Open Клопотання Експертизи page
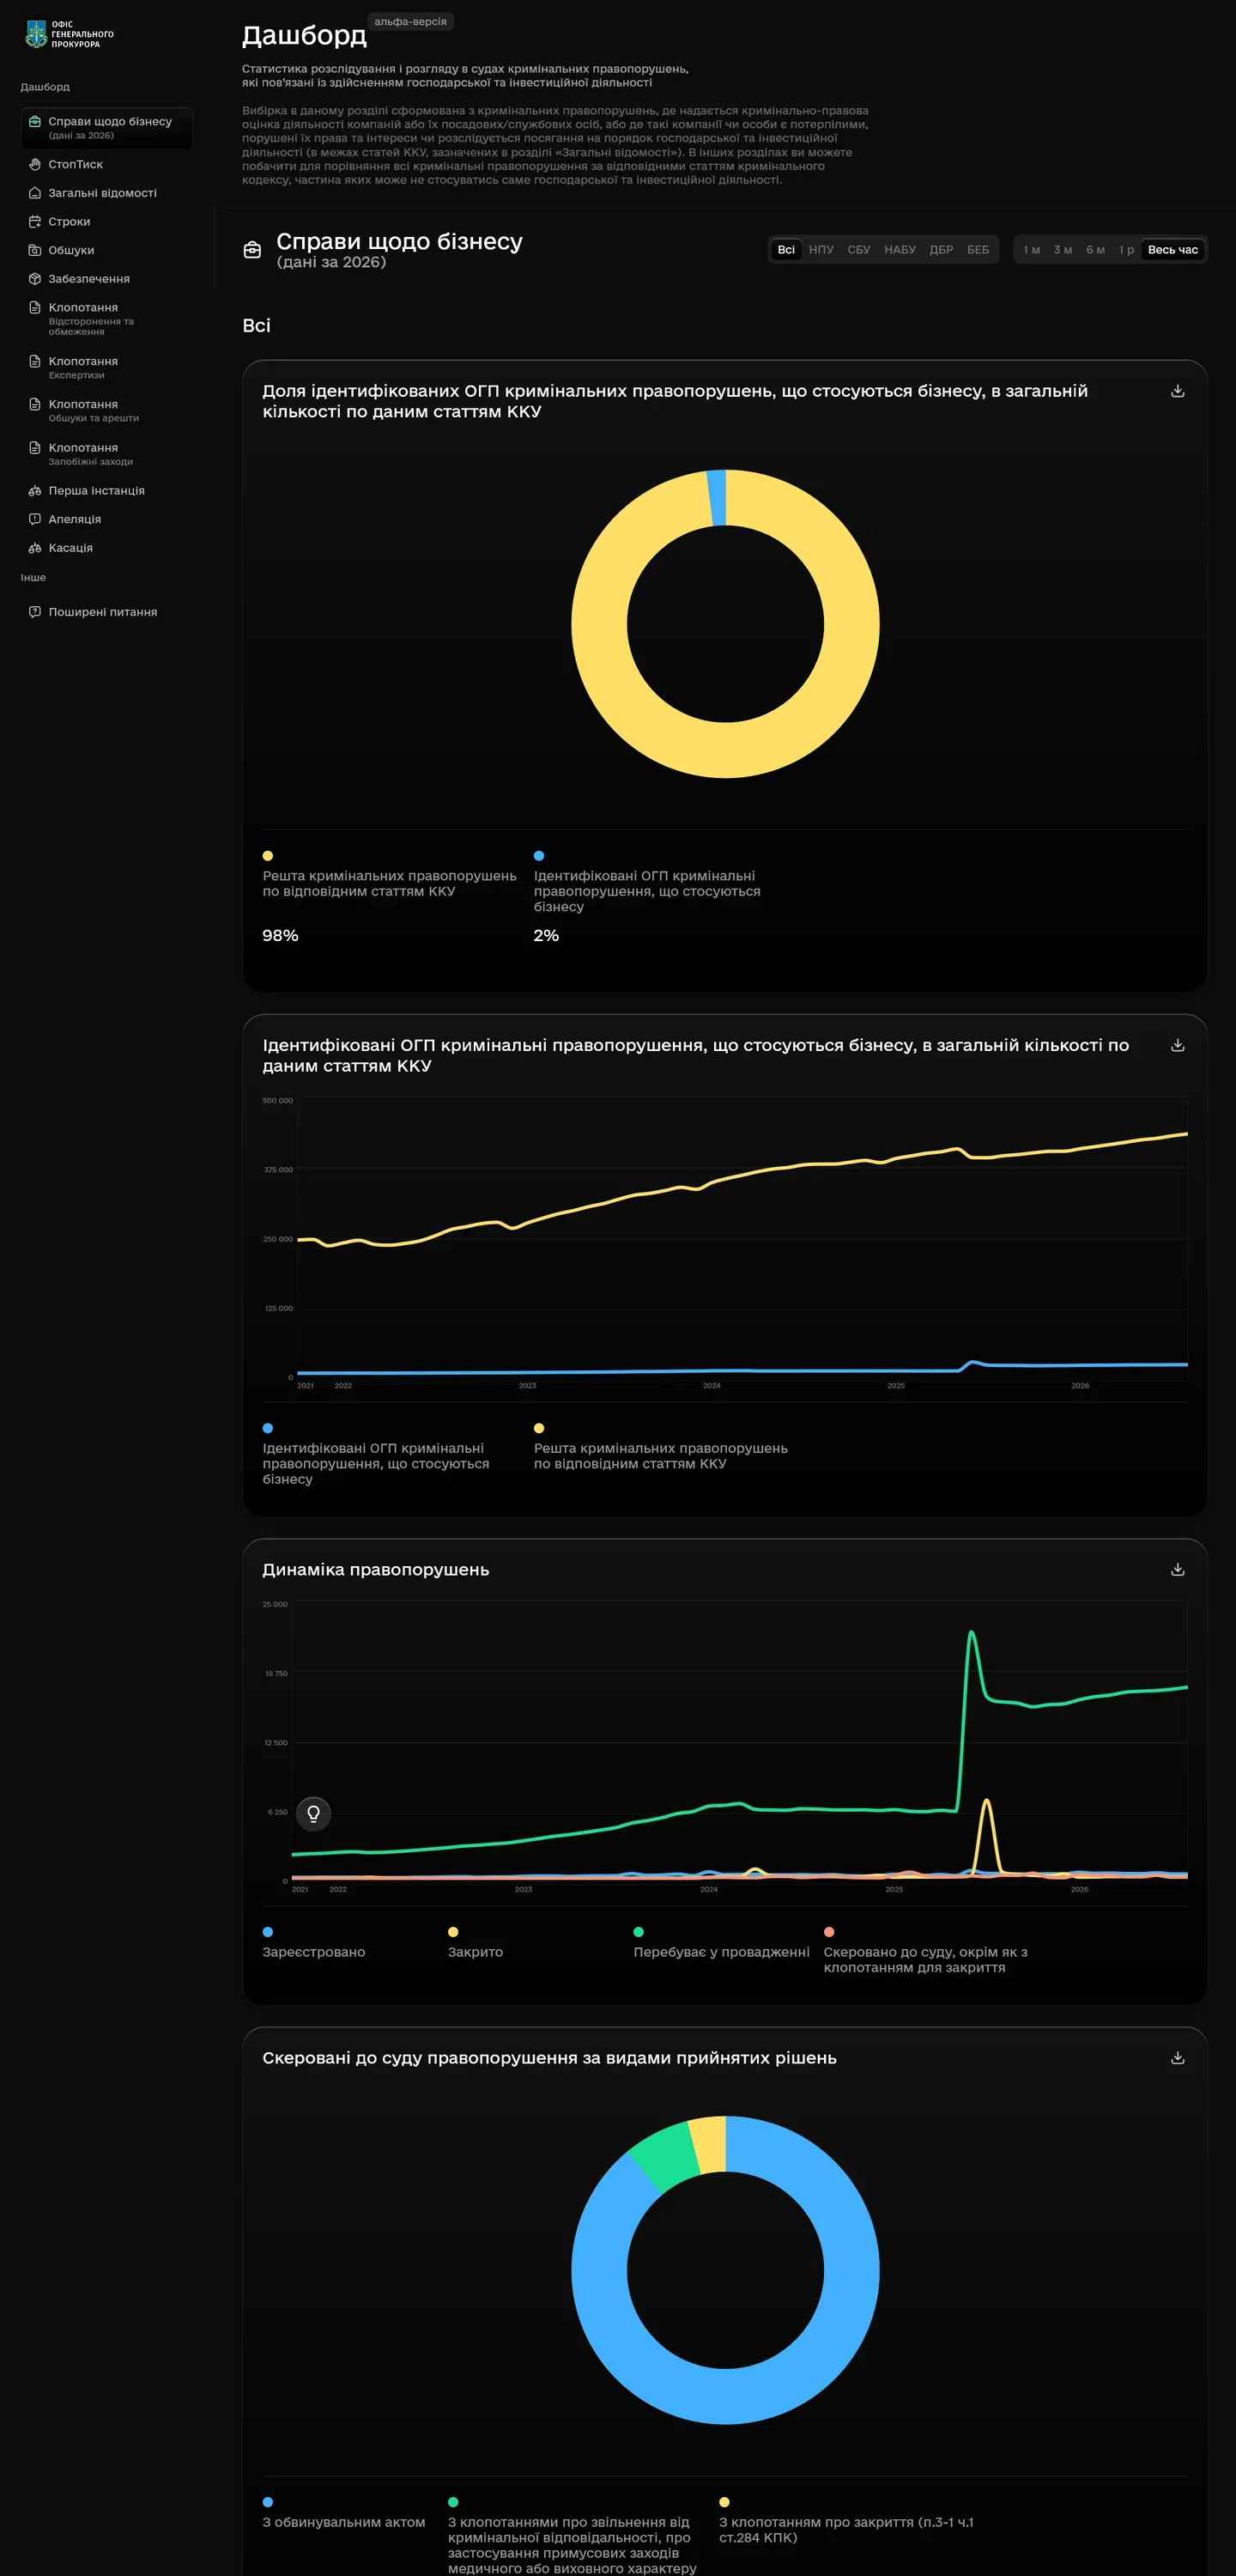Screen dimensions: 1236x2576 (106, 367)
